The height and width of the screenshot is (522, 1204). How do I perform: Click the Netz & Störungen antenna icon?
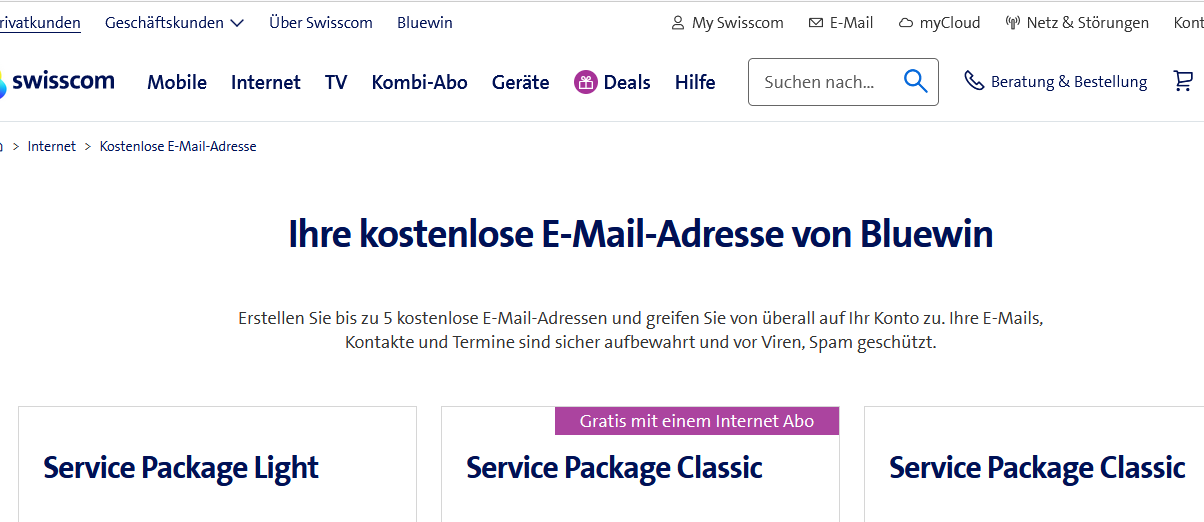[1012, 23]
